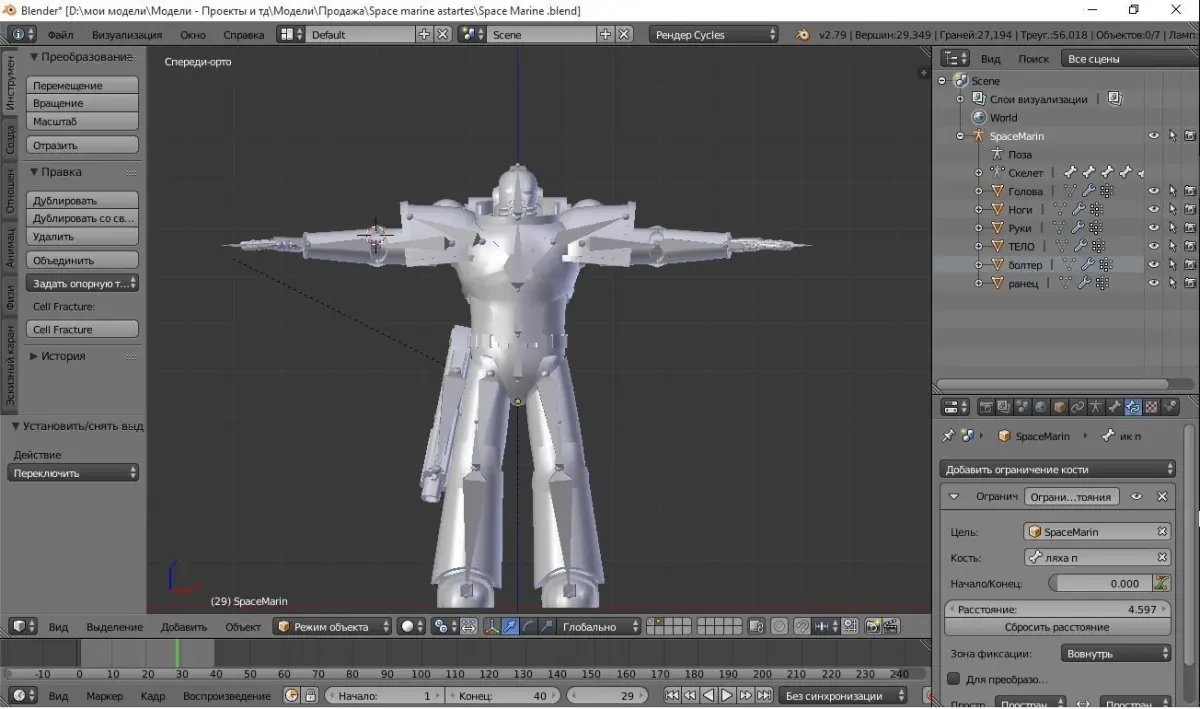Viewport: 1200px width, 709px height.
Task: Disable the bone constraint with eye icon
Action: [1136, 496]
